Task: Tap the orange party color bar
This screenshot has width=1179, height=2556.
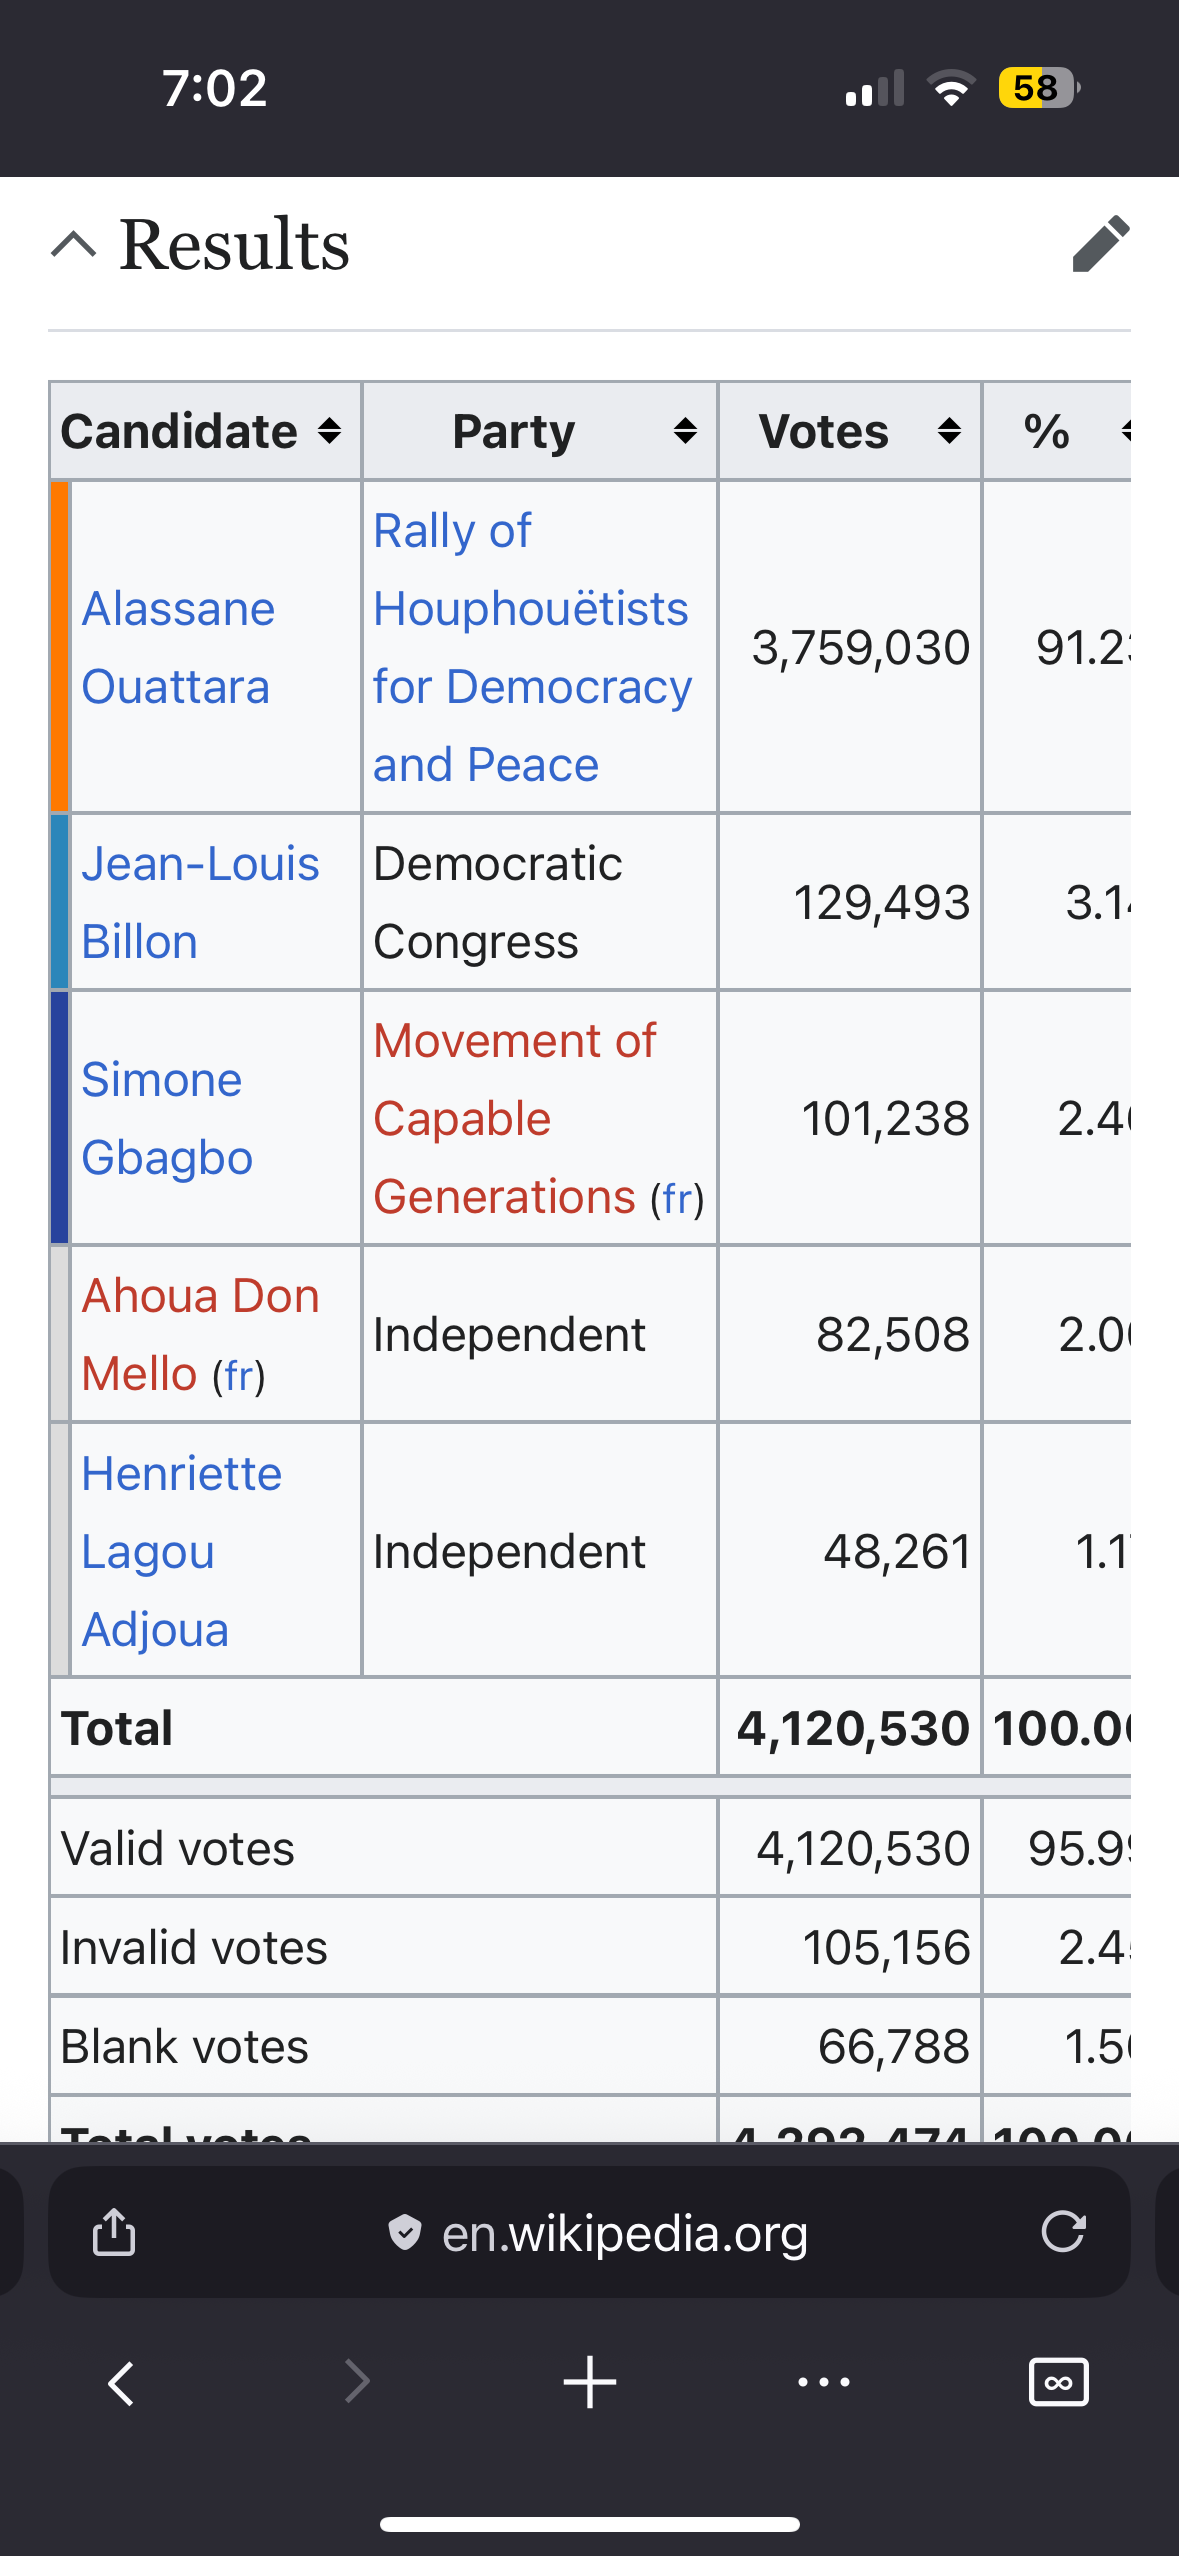Action: pyautogui.click(x=60, y=647)
